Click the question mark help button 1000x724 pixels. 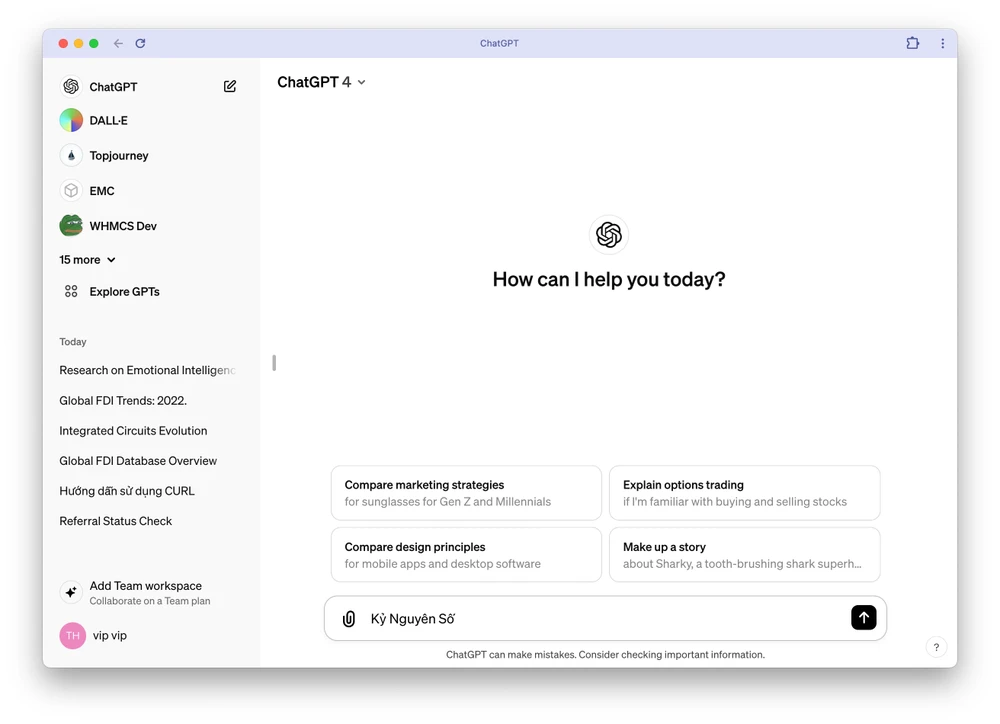point(936,647)
